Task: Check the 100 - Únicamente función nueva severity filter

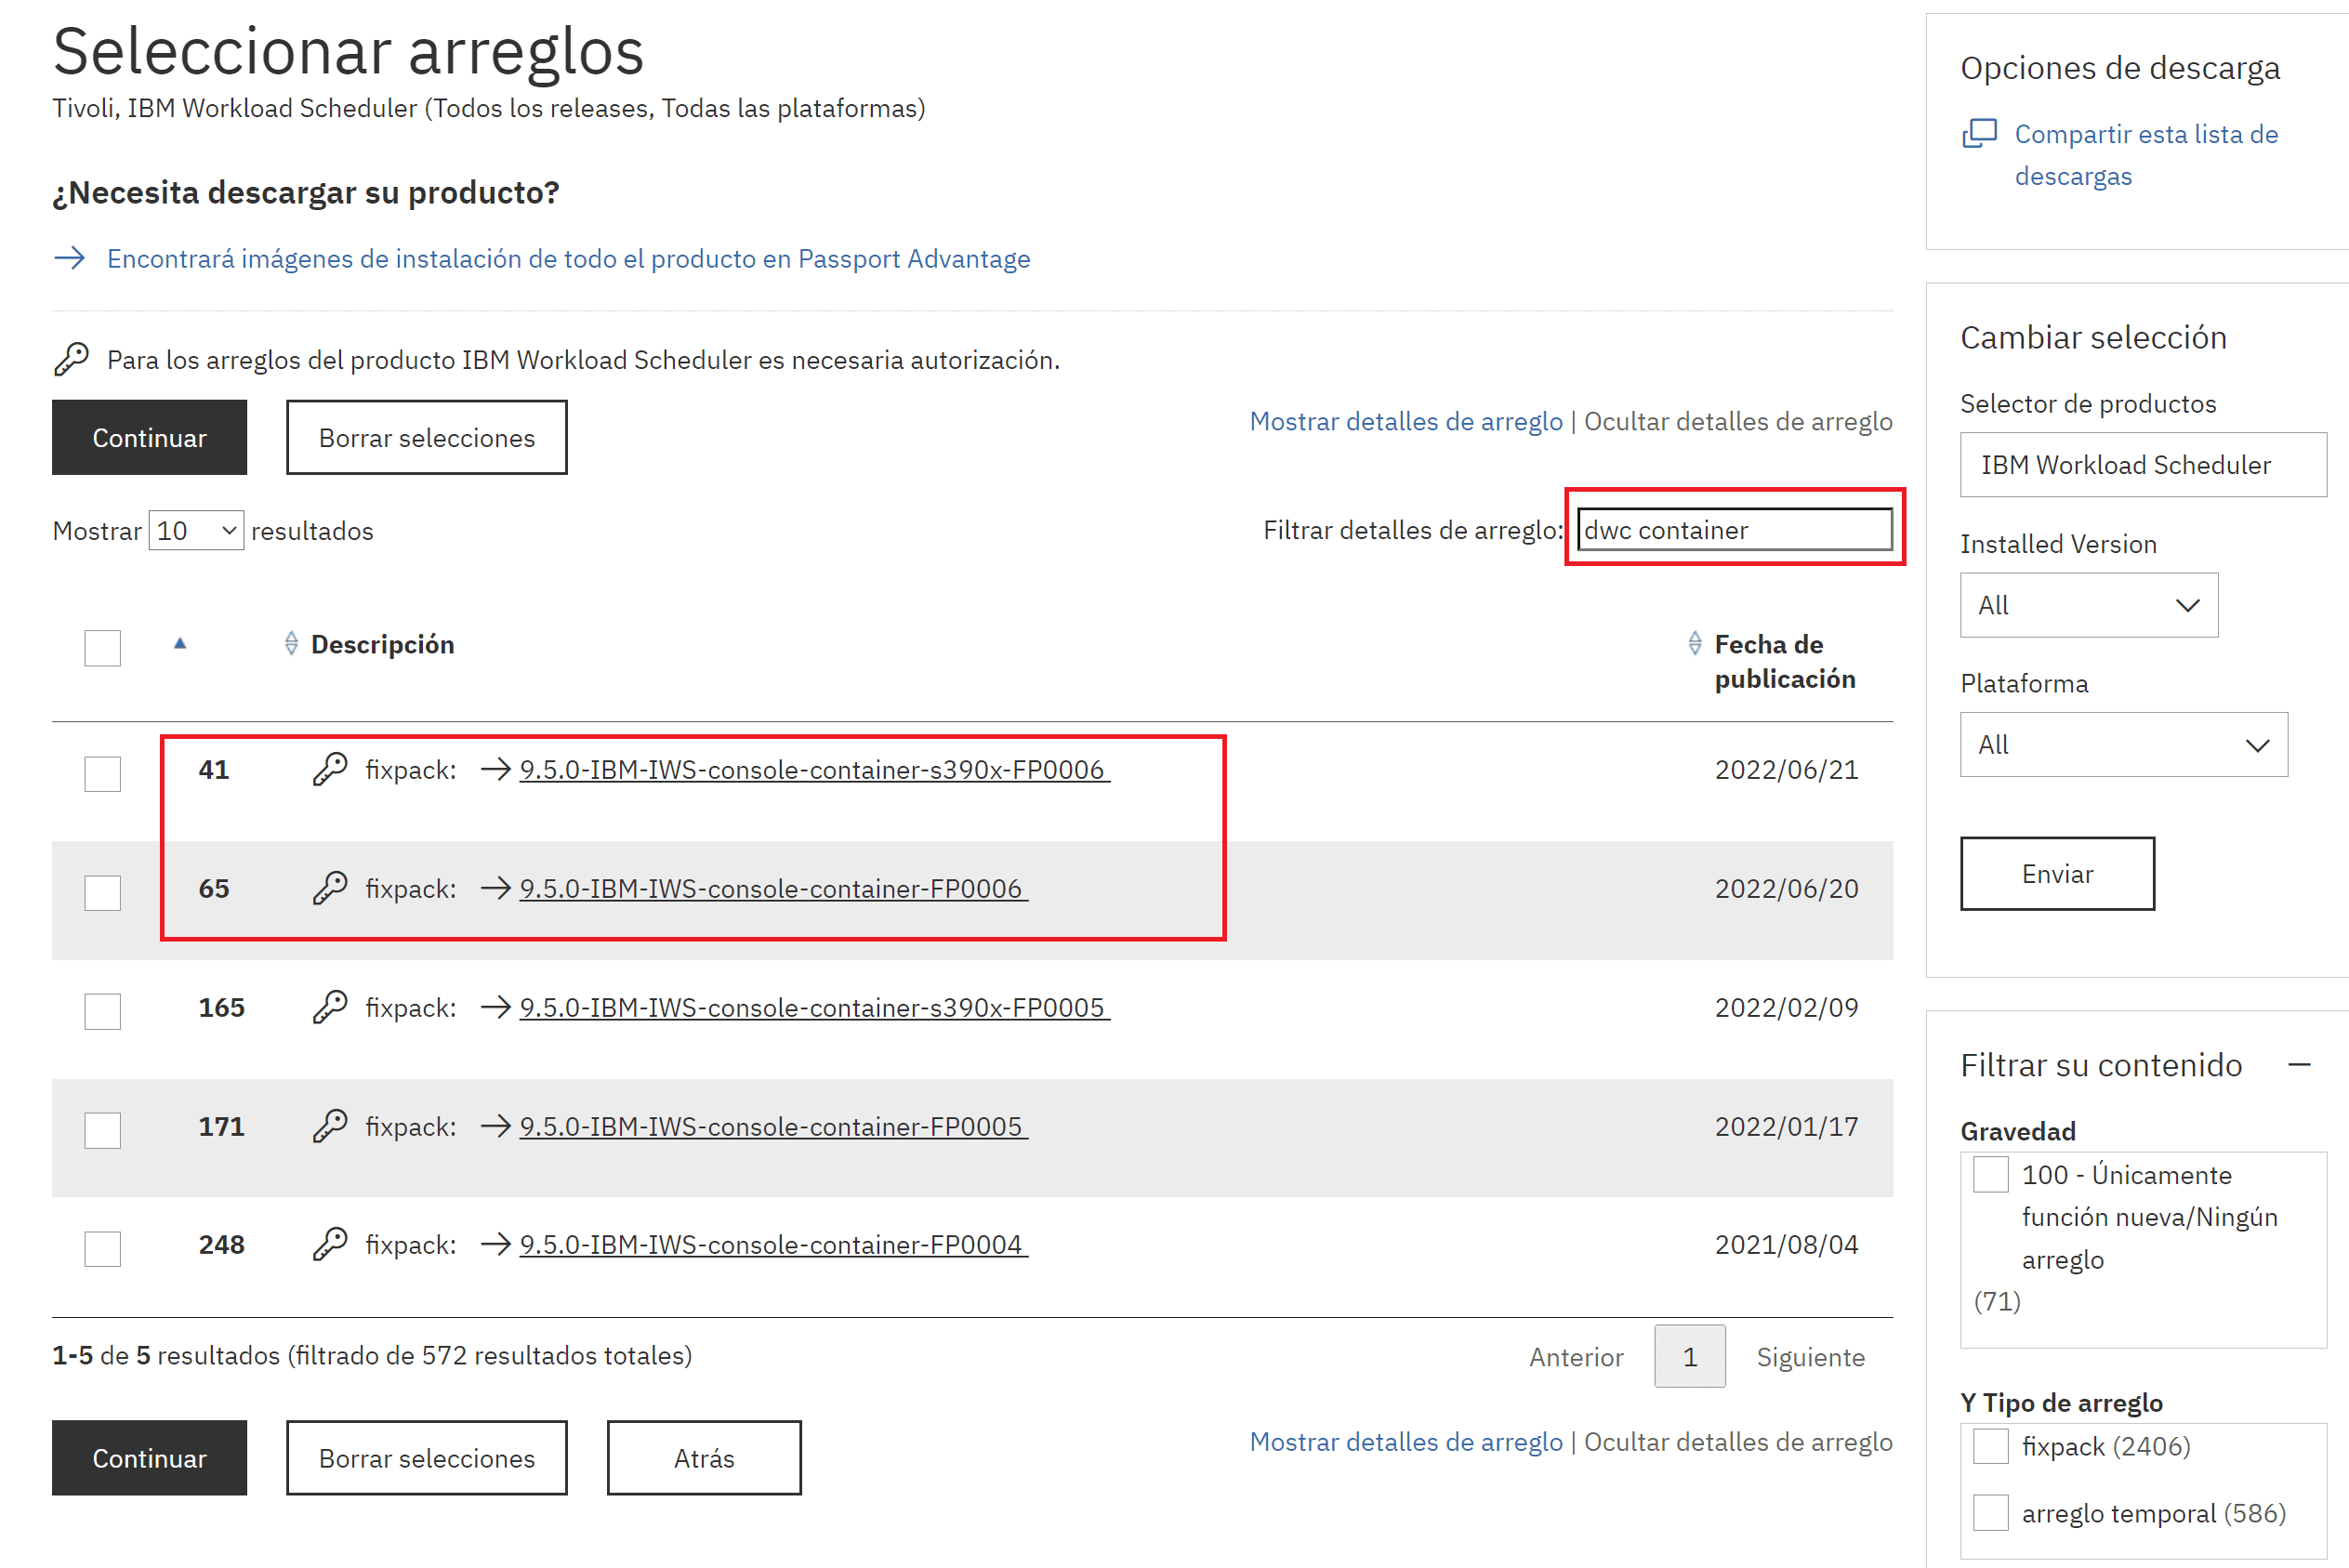Action: click(1991, 1174)
